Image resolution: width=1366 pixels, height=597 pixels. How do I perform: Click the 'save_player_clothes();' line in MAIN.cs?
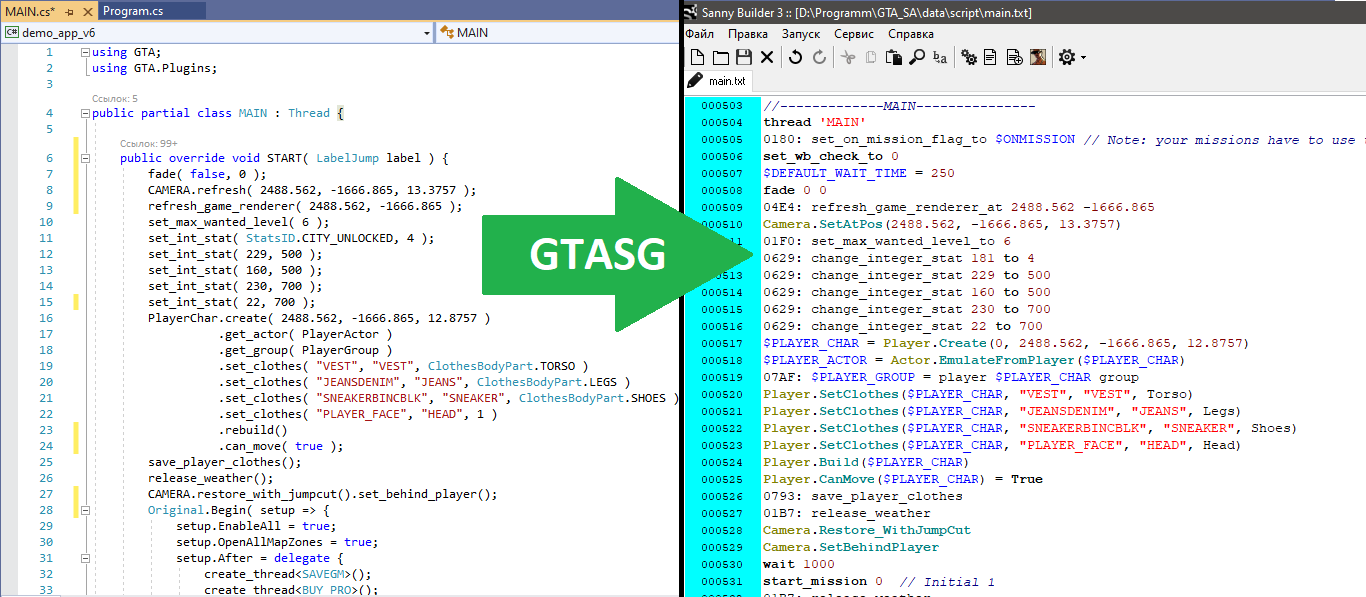225,462
